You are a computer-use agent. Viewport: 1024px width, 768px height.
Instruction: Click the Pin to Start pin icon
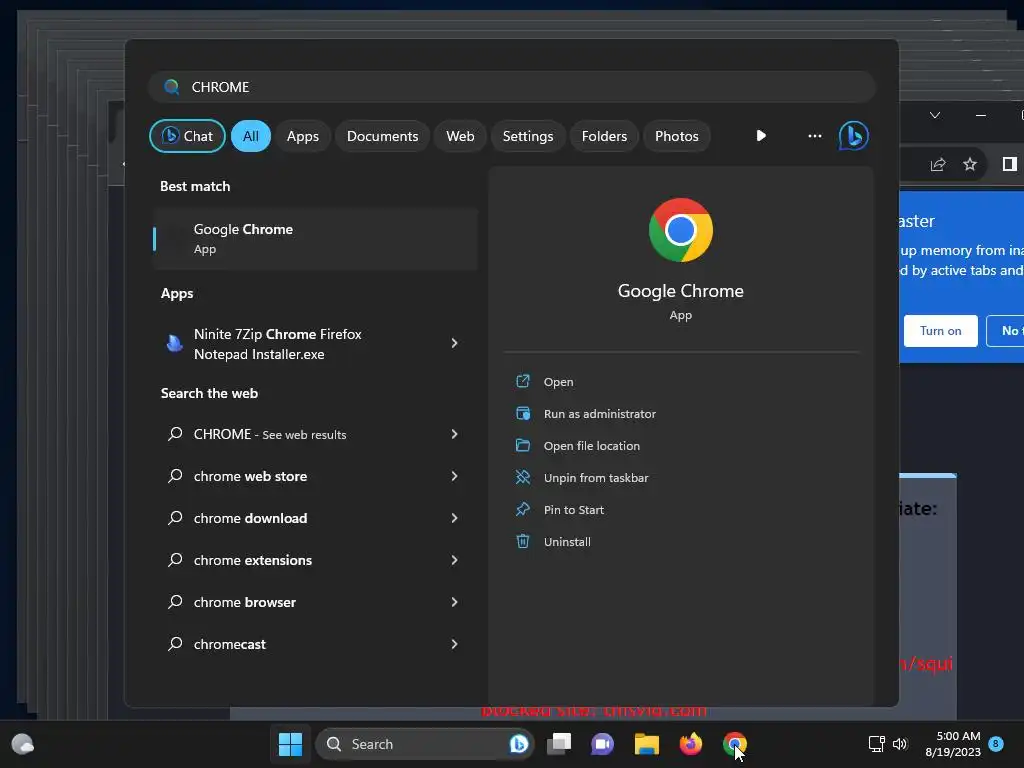point(523,509)
